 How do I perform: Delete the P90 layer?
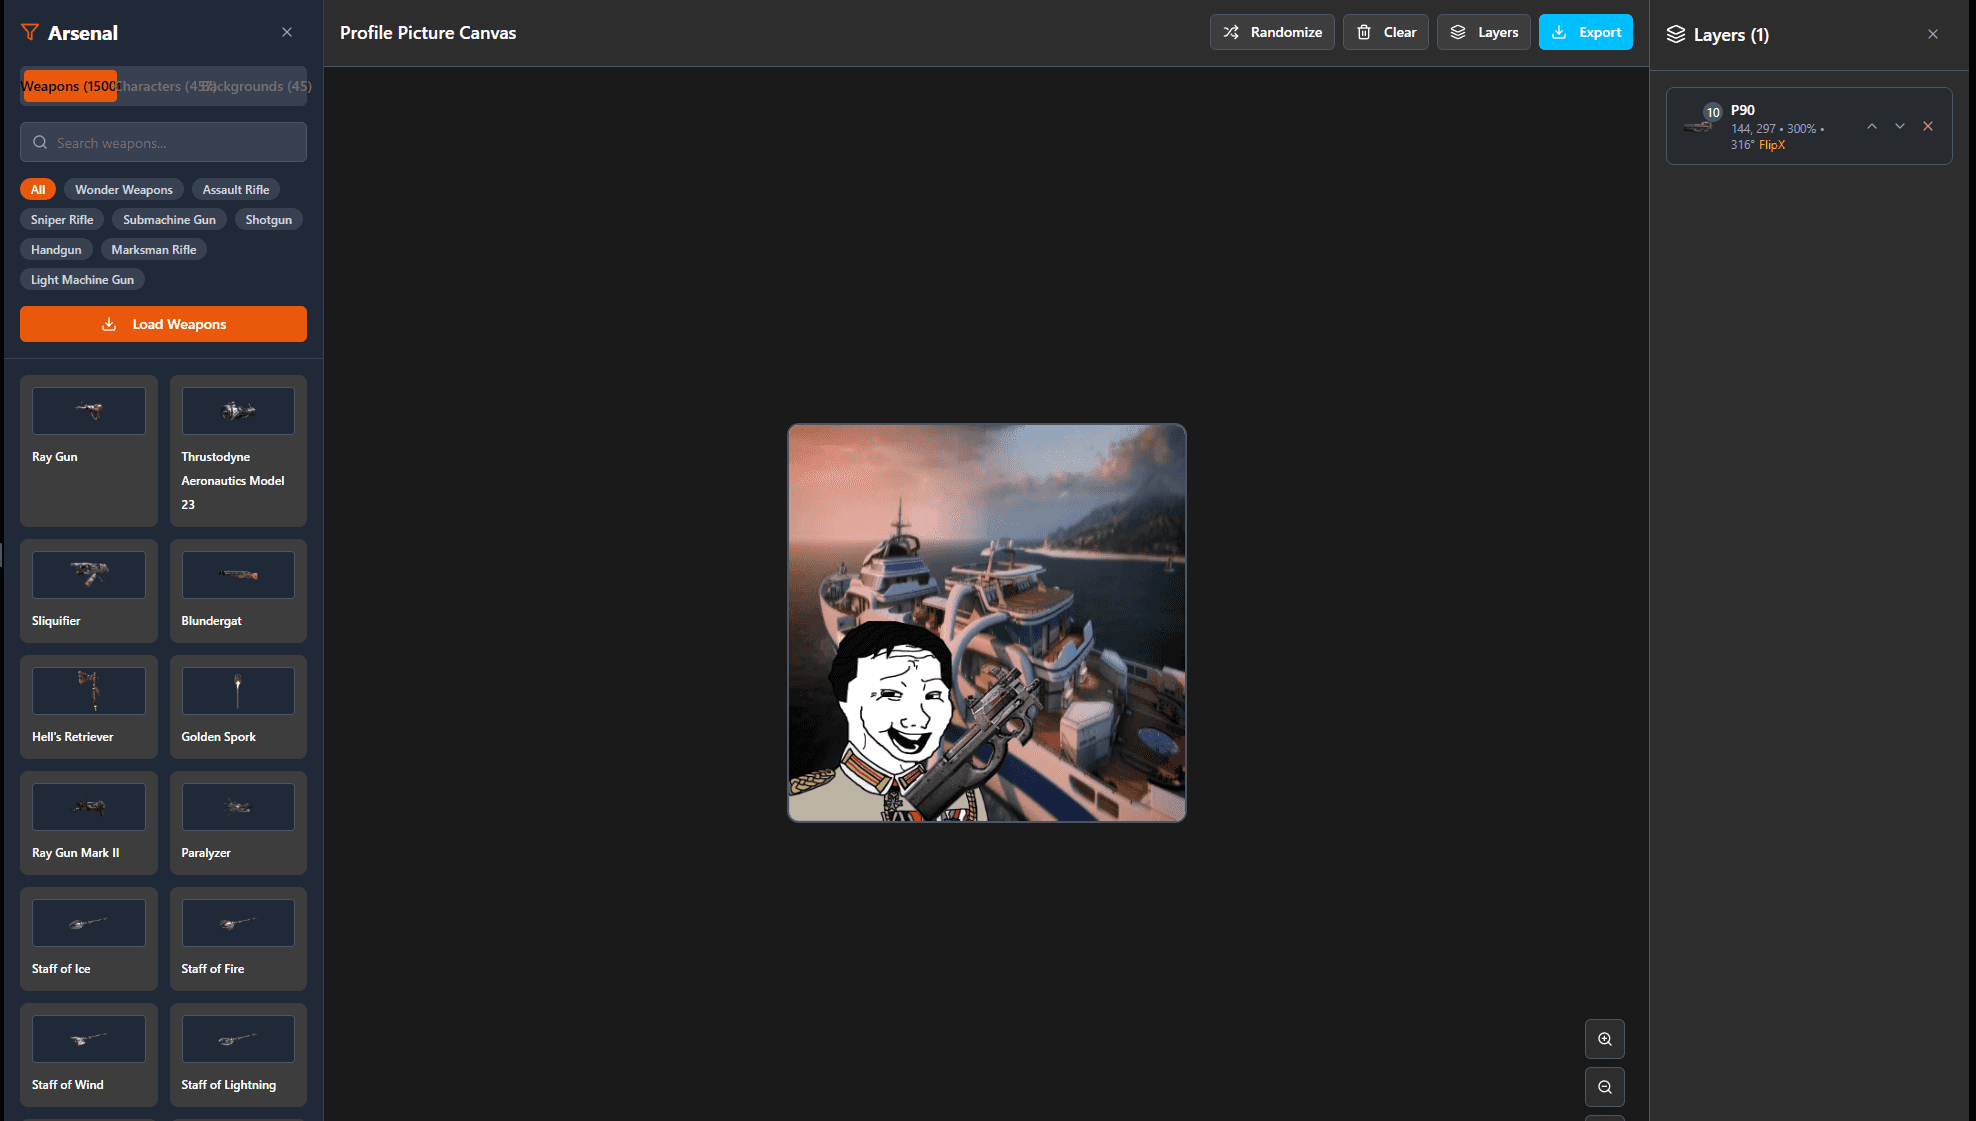click(1928, 126)
